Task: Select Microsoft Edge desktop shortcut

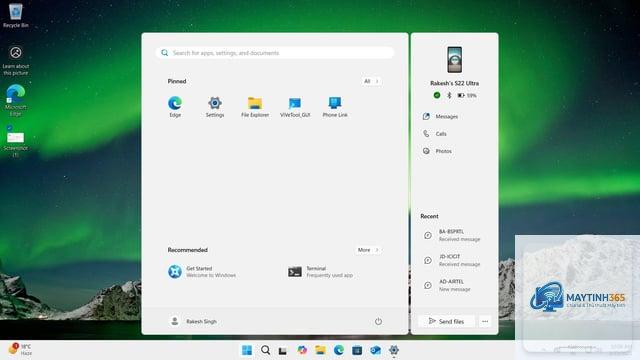Action: tap(16, 101)
